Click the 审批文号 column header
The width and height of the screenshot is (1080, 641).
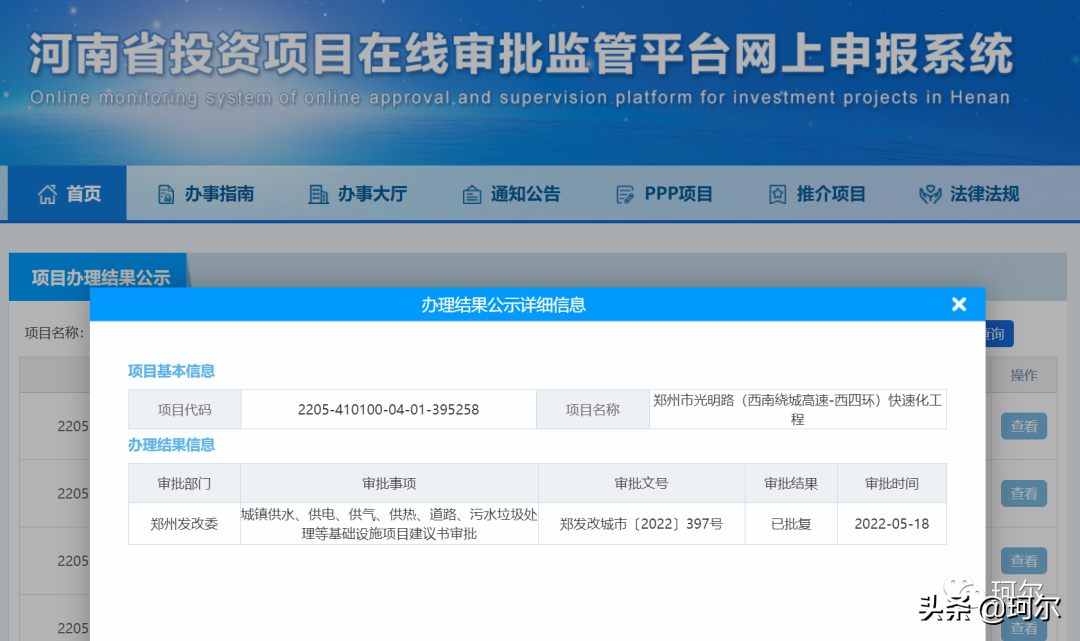tap(641, 483)
